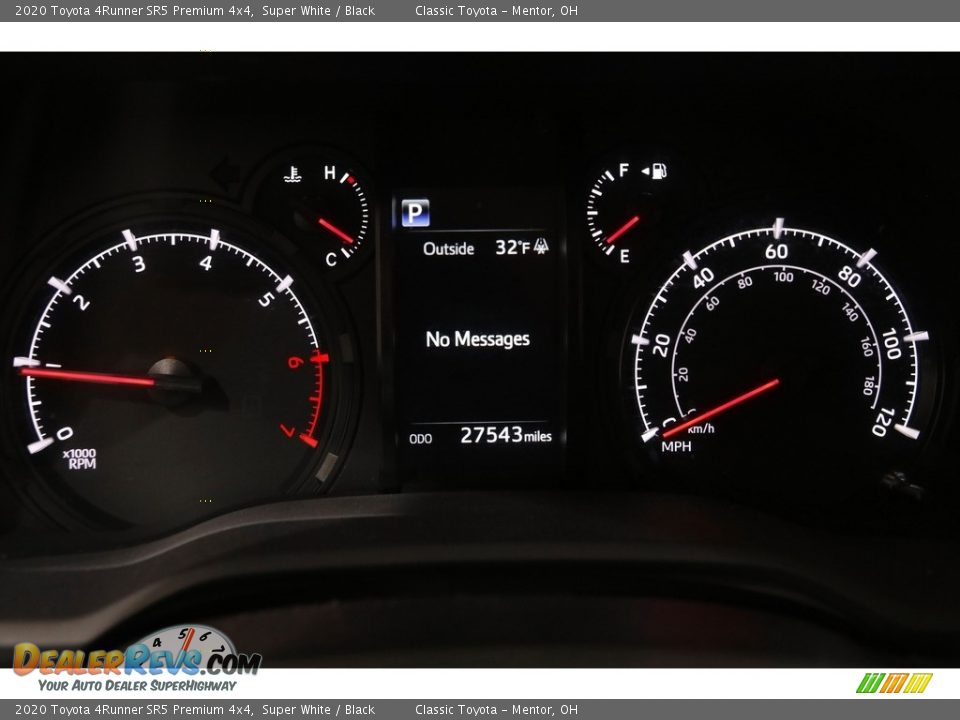Click the fuel gauge needle

pyautogui.click(x=622, y=230)
